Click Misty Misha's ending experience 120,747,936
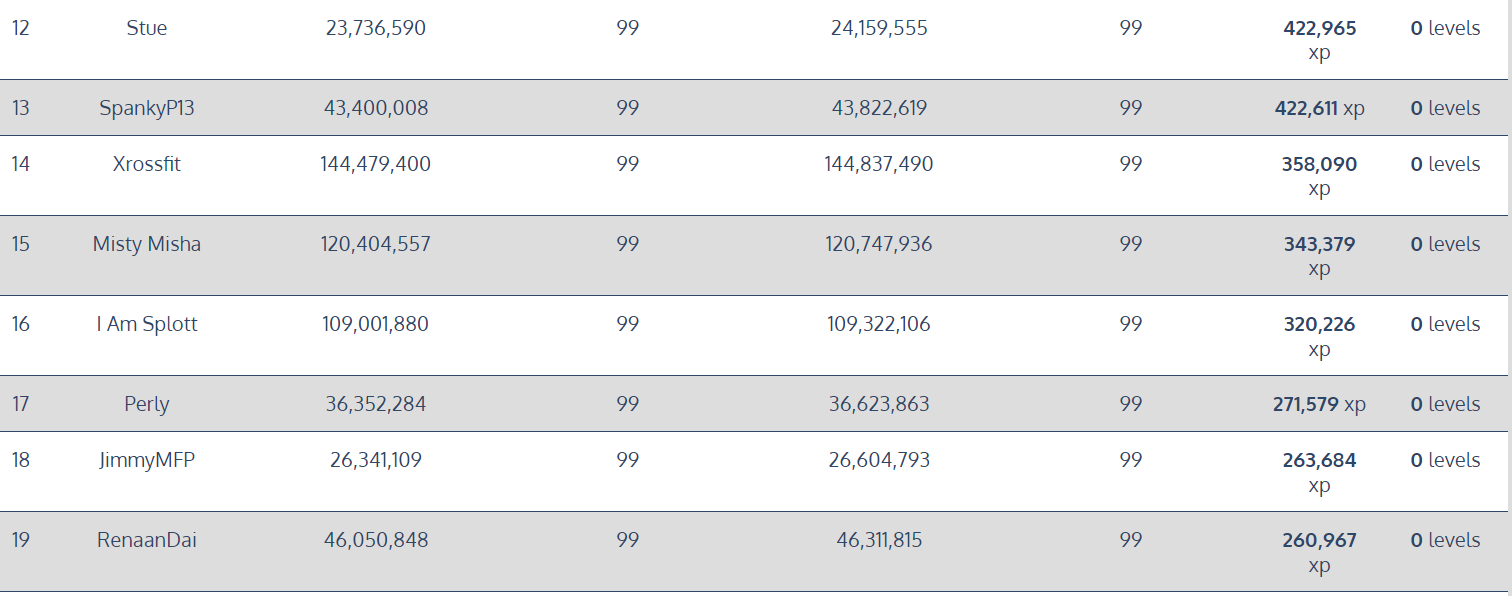 tap(879, 244)
